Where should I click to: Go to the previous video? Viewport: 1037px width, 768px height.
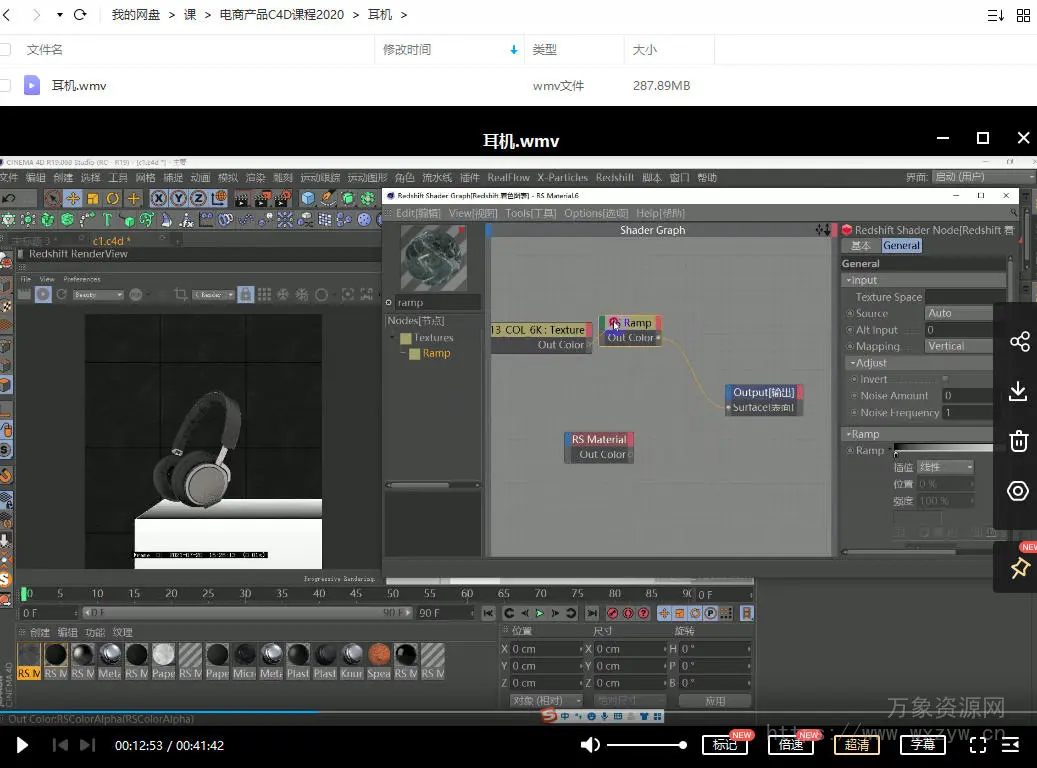coord(60,745)
